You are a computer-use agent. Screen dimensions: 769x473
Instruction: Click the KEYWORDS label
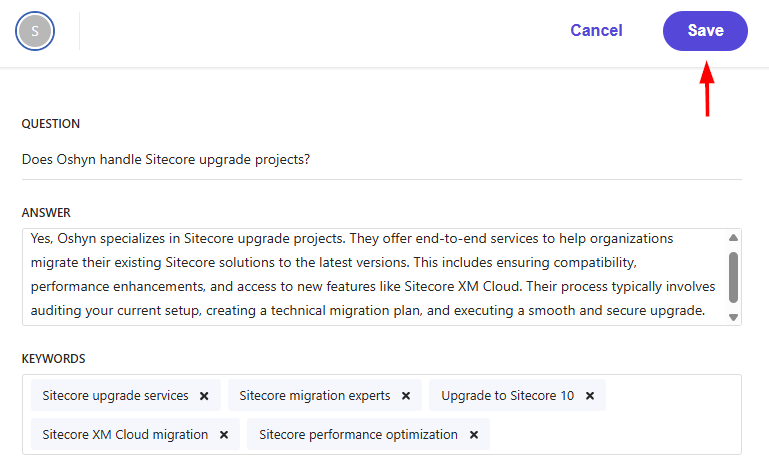(53, 359)
